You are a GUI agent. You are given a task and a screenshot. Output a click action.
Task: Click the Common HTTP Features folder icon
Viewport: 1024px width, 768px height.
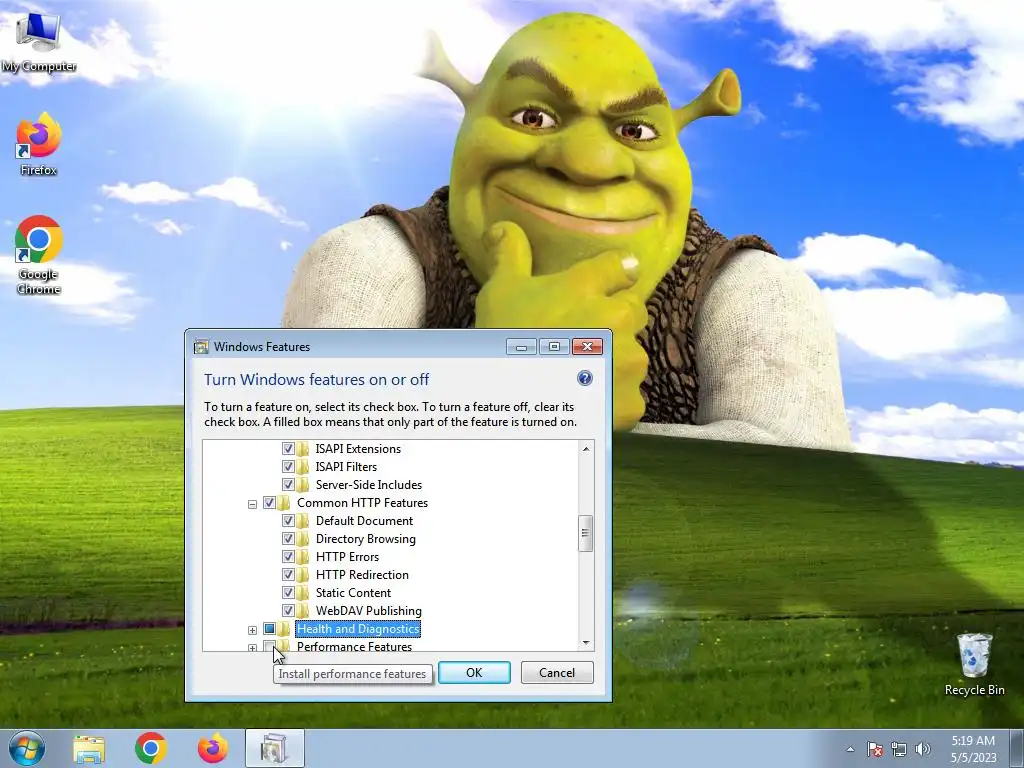(284, 503)
